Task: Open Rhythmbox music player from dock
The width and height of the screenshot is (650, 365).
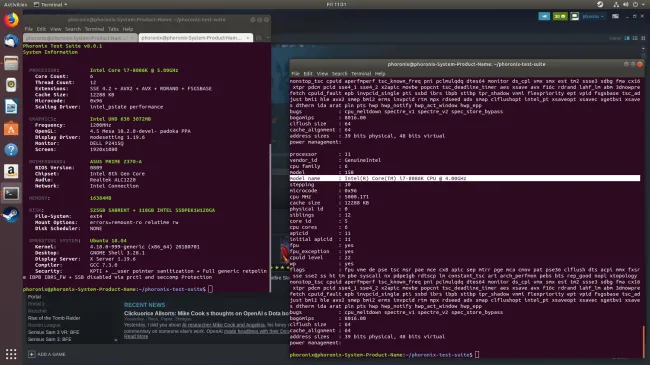Action: click(x=11, y=85)
